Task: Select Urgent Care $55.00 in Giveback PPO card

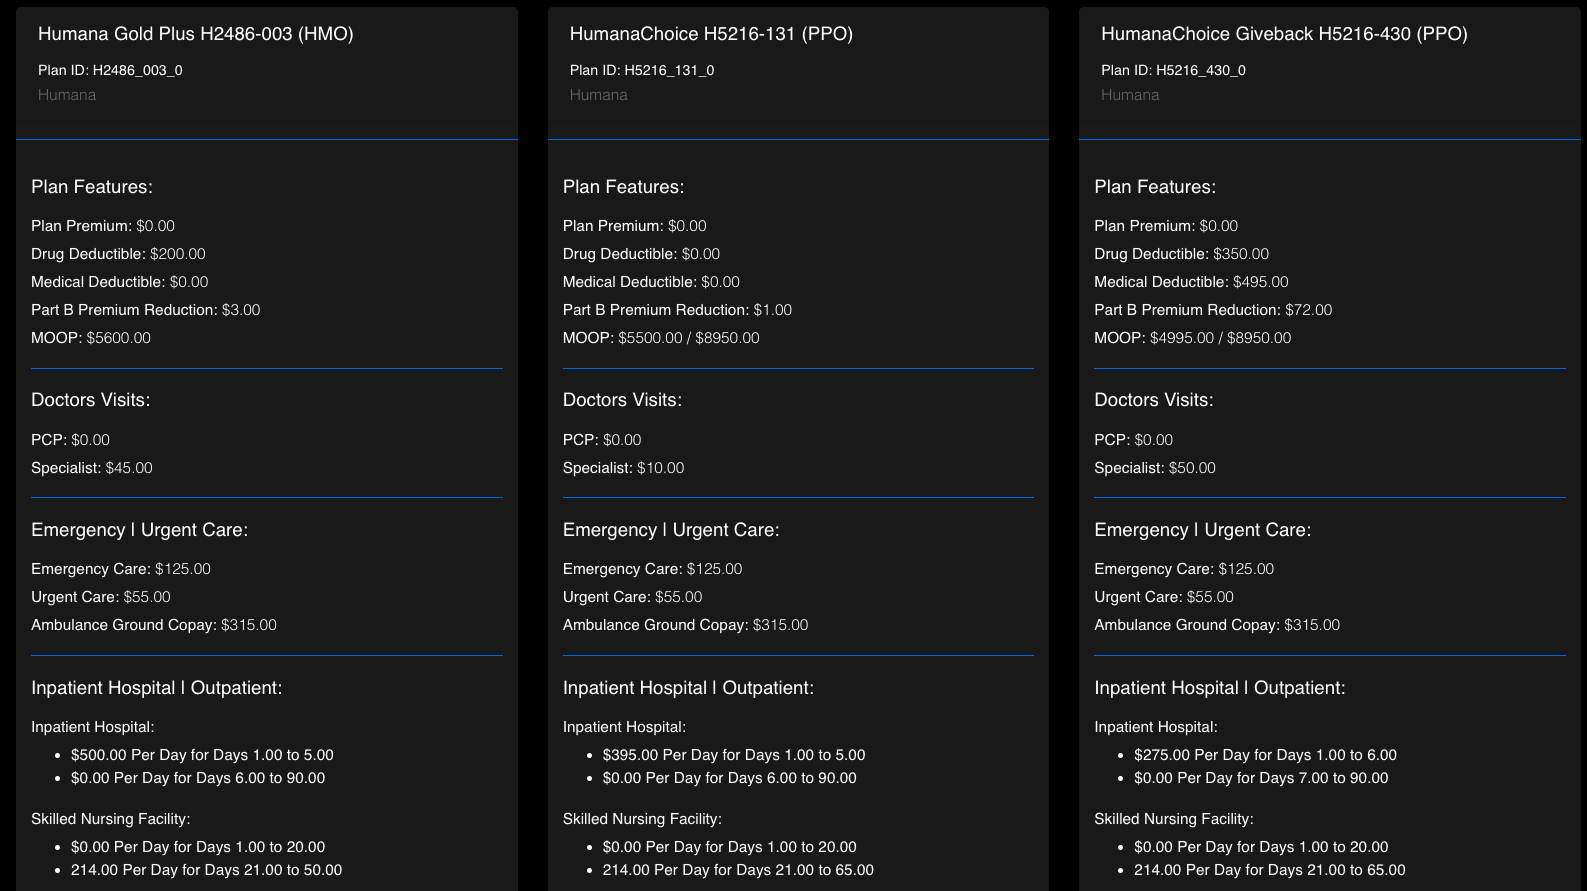Action: click(1164, 597)
